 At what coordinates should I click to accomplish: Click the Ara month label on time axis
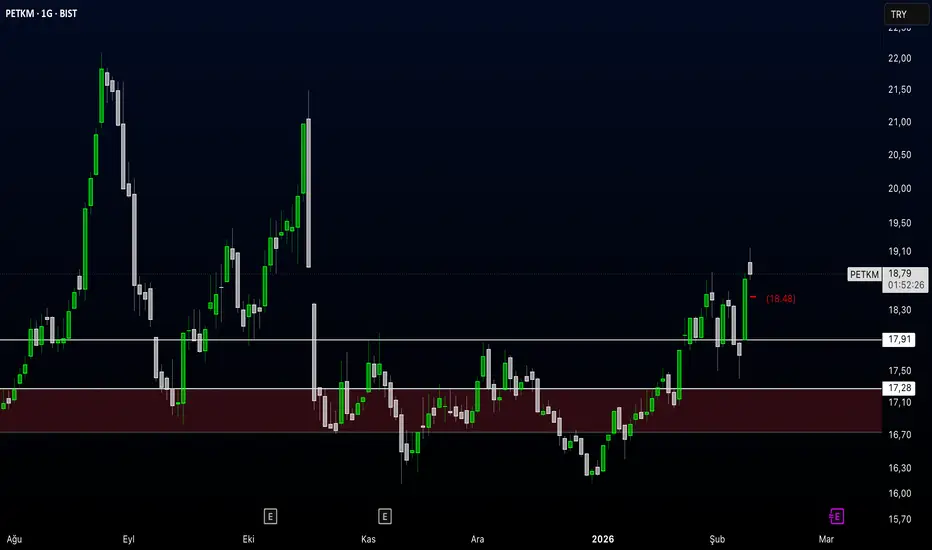tap(477, 539)
